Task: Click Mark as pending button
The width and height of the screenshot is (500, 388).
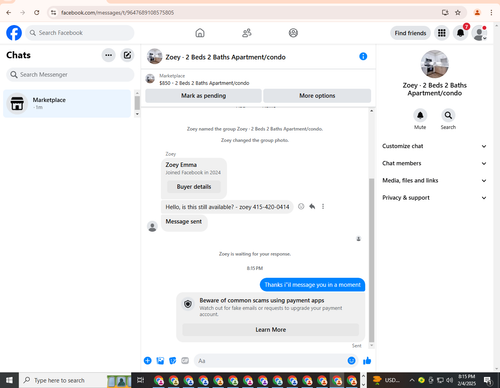Action: [x=203, y=96]
